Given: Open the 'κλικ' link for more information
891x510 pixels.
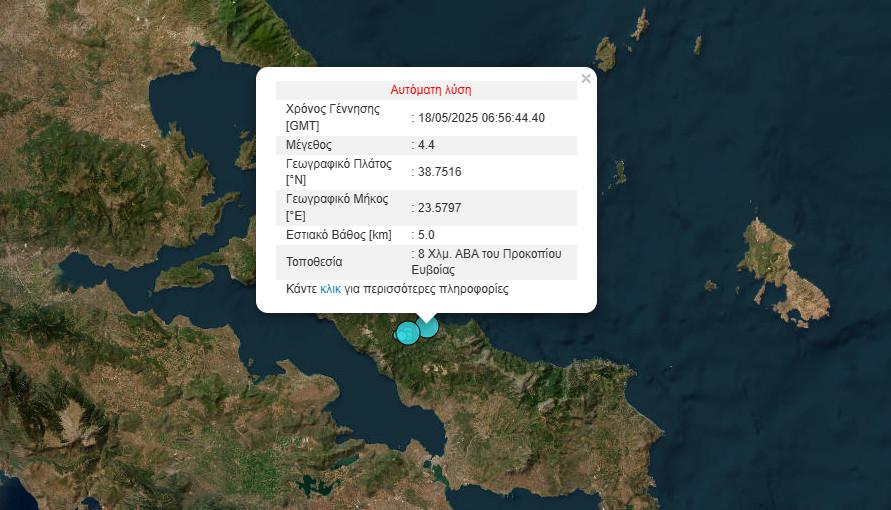Looking at the screenshot, I should tap(330, 289).
